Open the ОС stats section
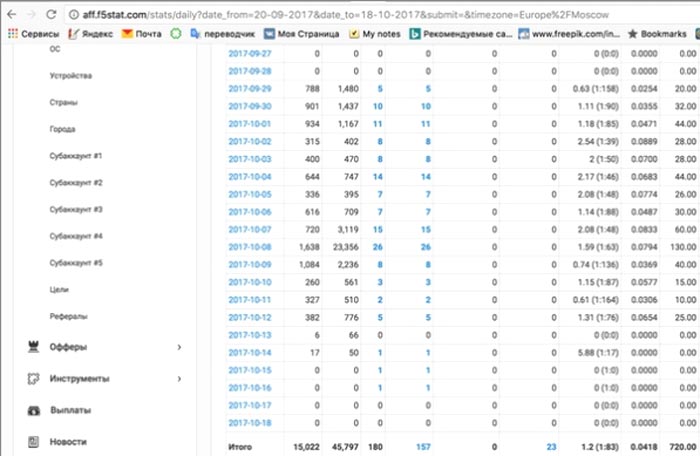 [54, 49]
